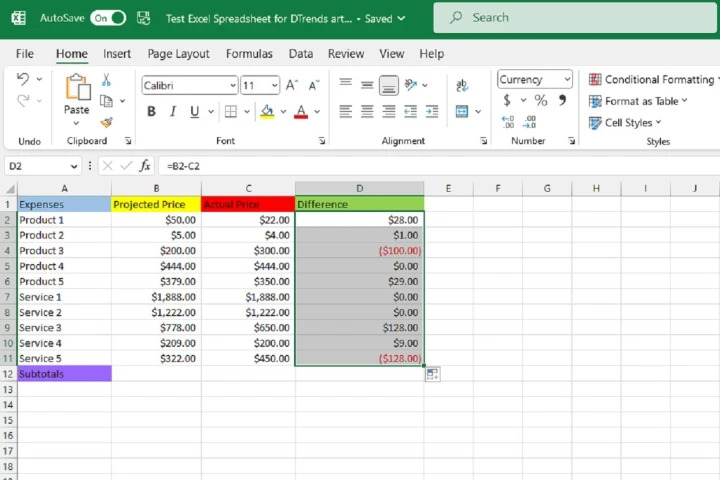Apply percent style to selection

[541, 101]
